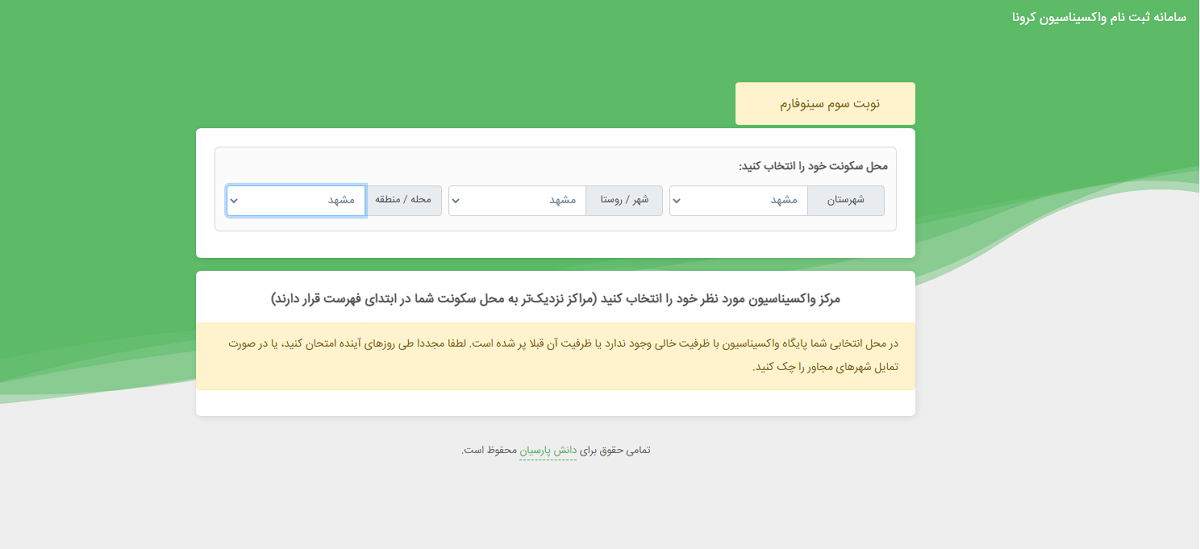Image resolution: width=1200 pixels, height=549 pixels.
Task: Click the chevron arrow in the شهر / روستا field
Action: 456,201
